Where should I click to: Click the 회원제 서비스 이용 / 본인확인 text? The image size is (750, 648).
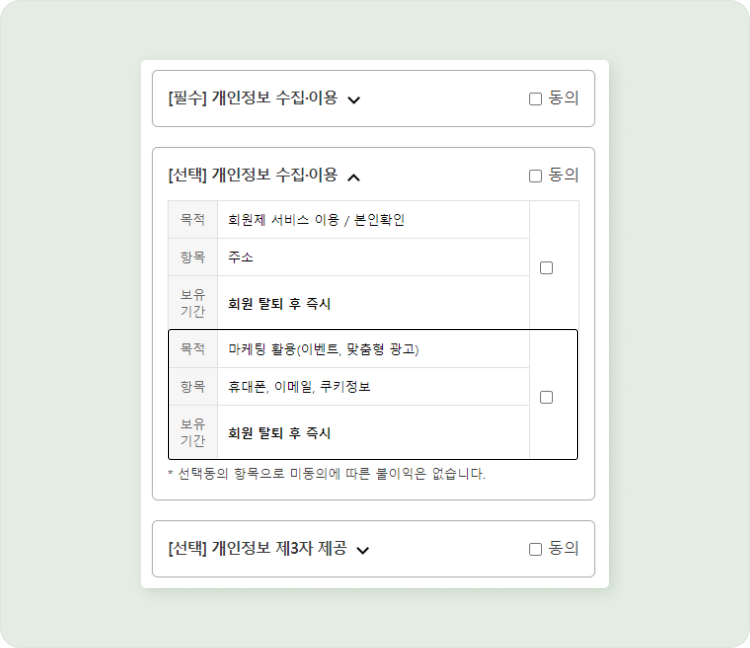point(316,220)
